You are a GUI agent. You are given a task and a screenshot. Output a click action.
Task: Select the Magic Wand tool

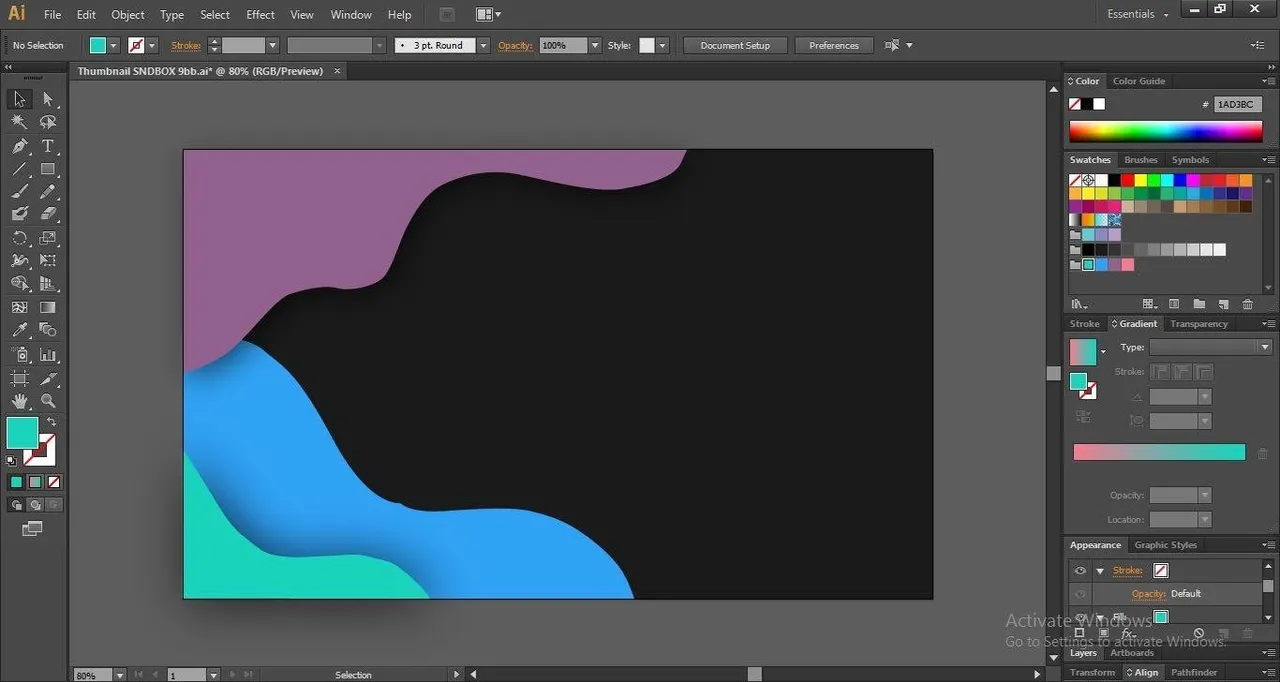19,122
